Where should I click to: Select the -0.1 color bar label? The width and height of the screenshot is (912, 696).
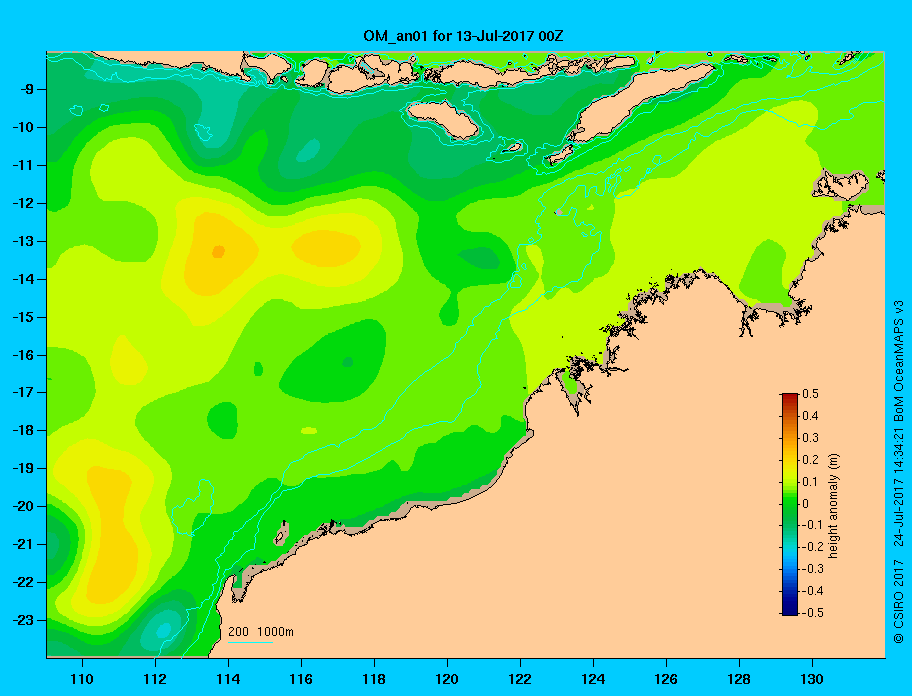pos(813,525)
